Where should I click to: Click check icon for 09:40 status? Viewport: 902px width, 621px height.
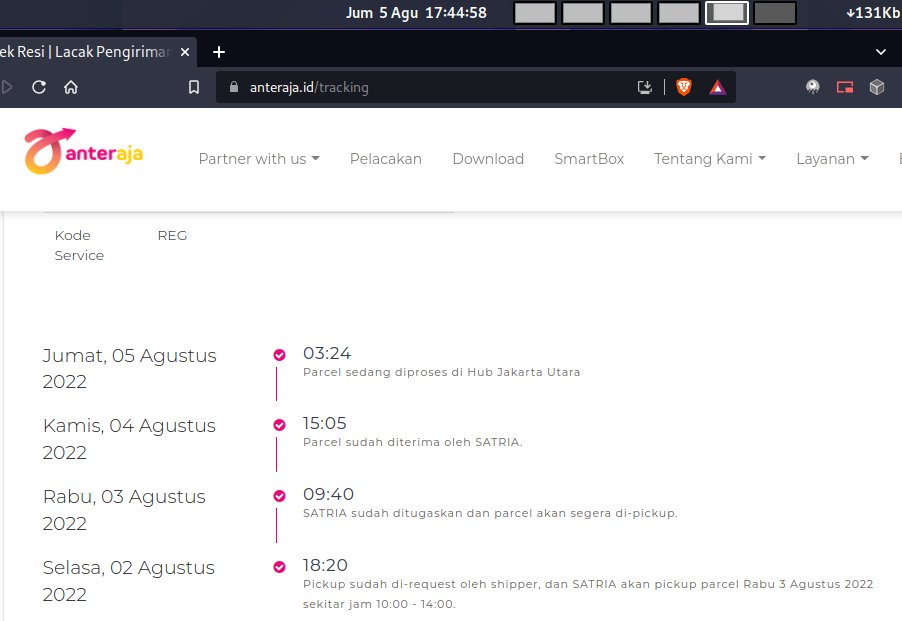[279, 496]
